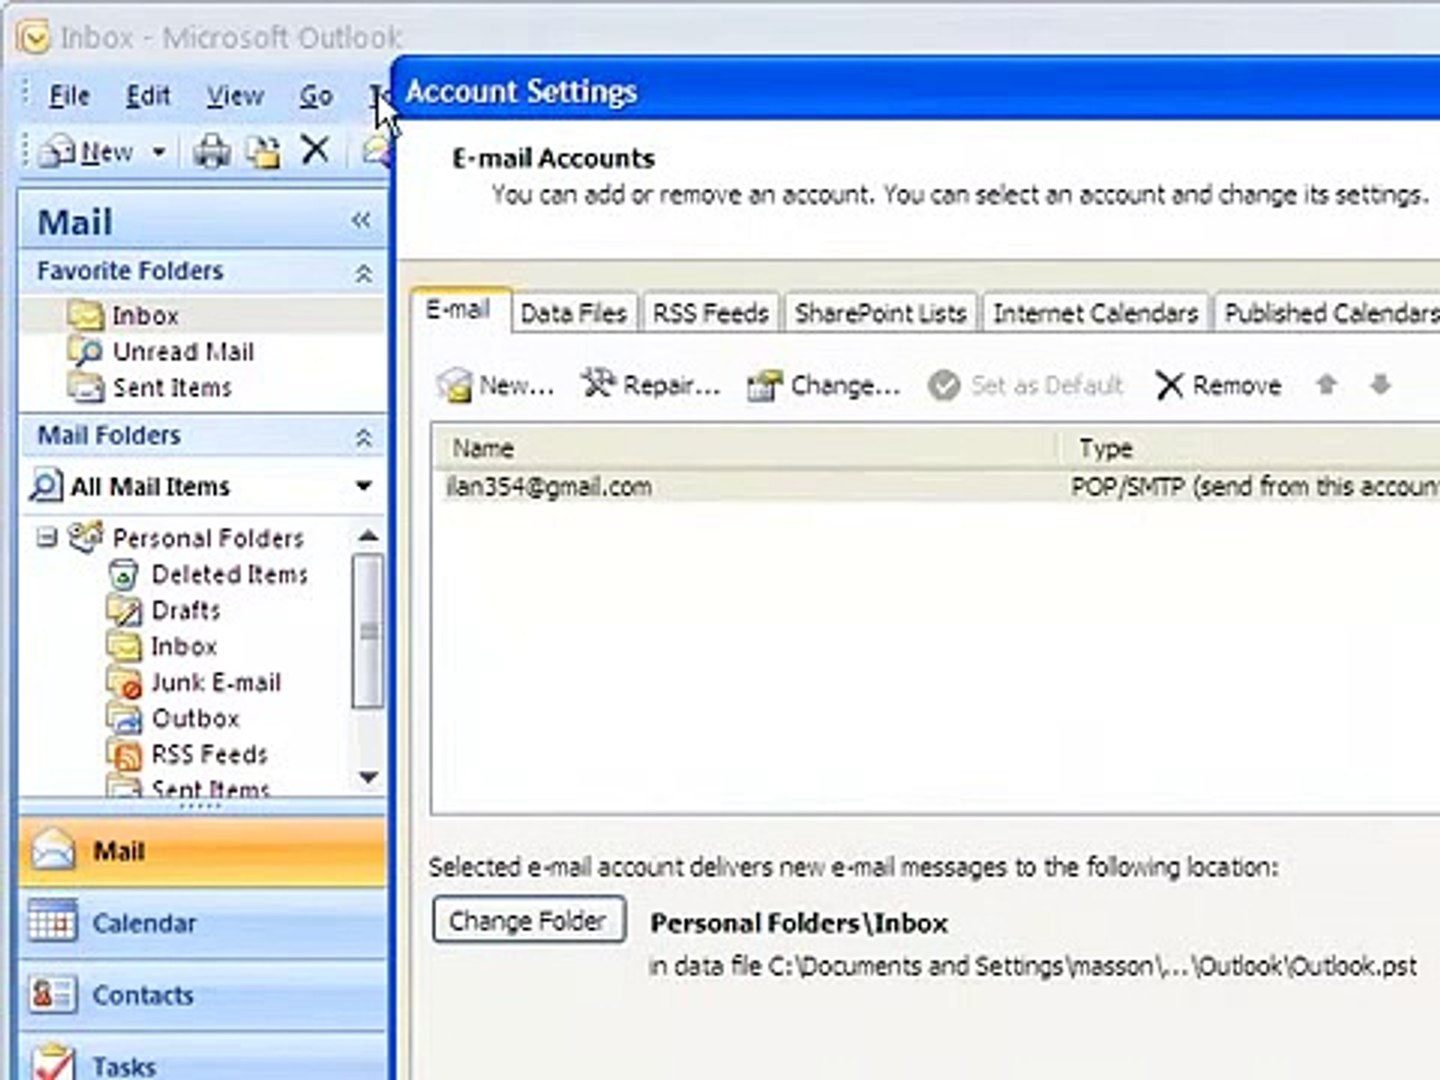Click Remove account button
Screen dimensions: 1440x1080
1218,385
